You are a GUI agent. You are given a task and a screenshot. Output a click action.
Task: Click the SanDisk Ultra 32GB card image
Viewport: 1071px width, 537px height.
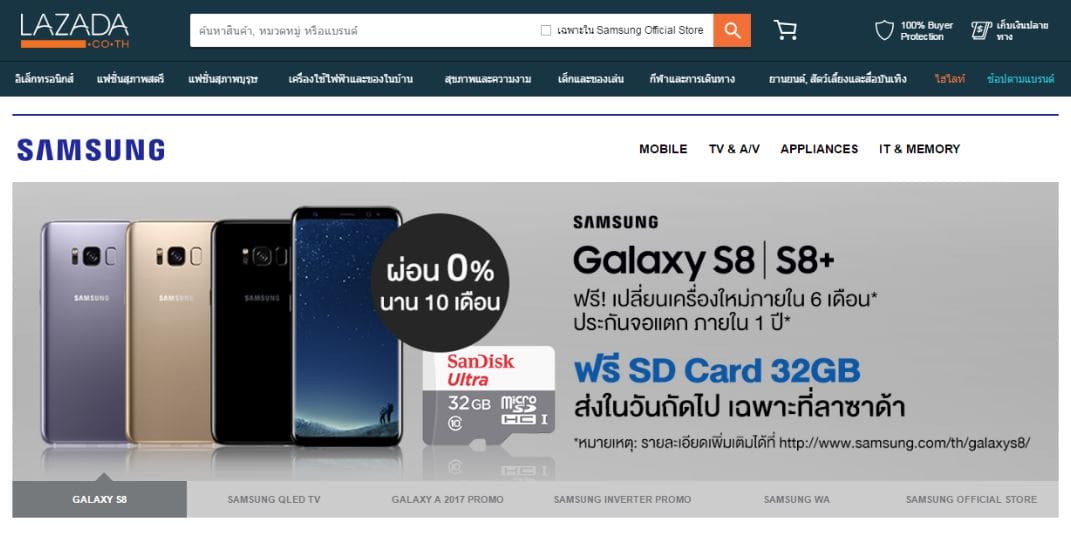(x=488, y=396)
